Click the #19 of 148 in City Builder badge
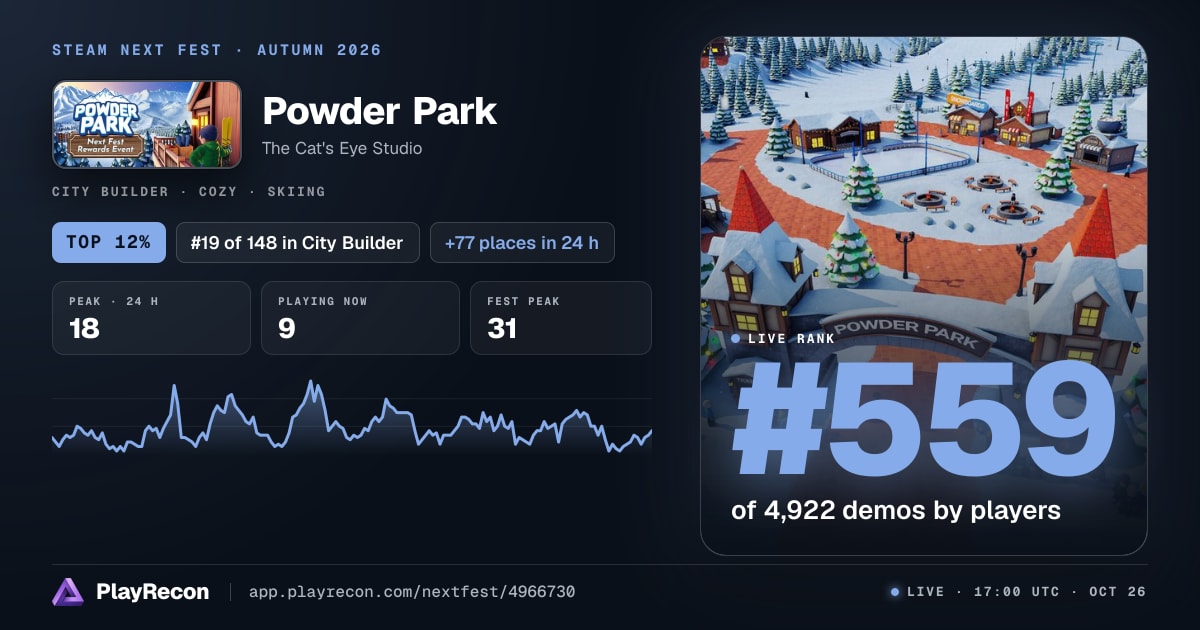This screenshot has height=630, width=1200. (x=298, y=242)
